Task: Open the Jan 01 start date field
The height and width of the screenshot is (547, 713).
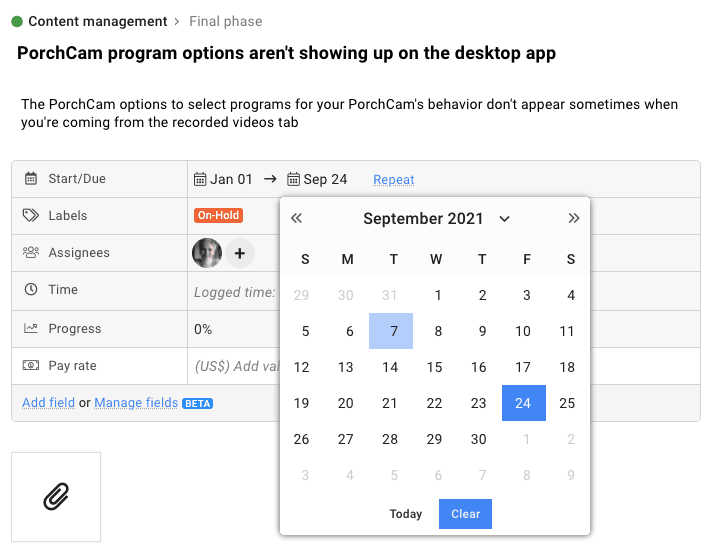Action: pyautogui.click(x=223, y=179)
